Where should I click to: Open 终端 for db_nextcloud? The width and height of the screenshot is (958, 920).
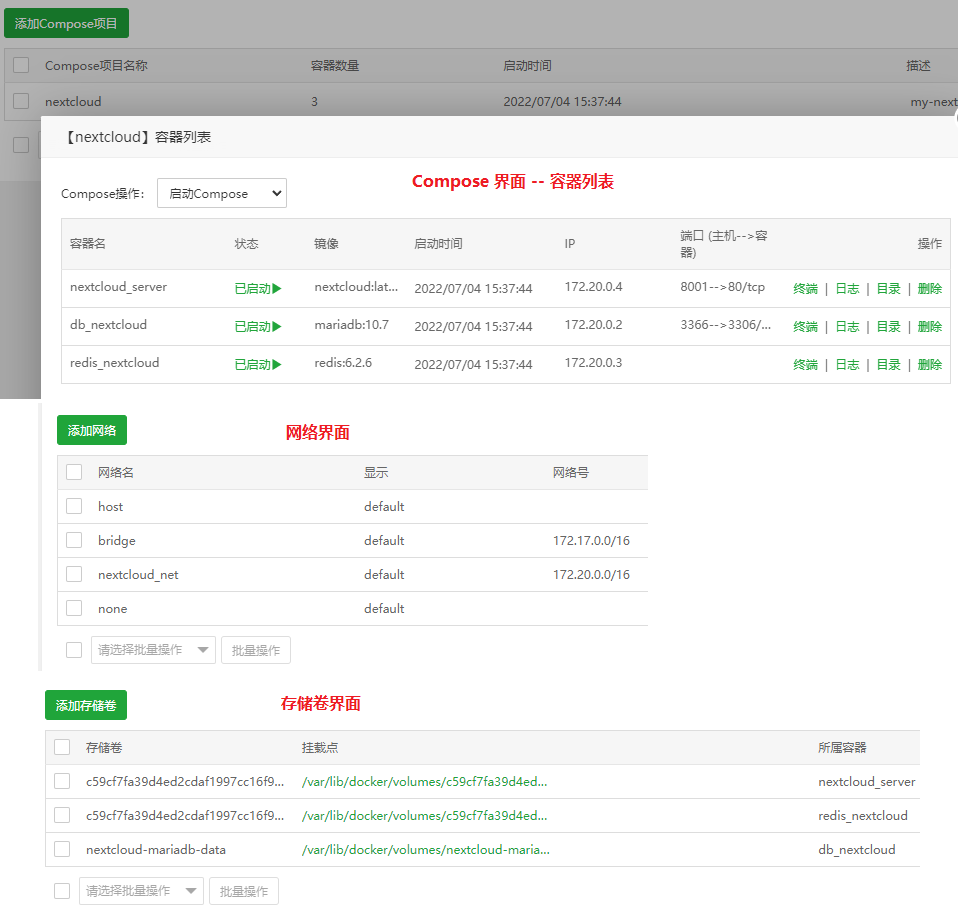pyautogui.click(x=805, y=326)
